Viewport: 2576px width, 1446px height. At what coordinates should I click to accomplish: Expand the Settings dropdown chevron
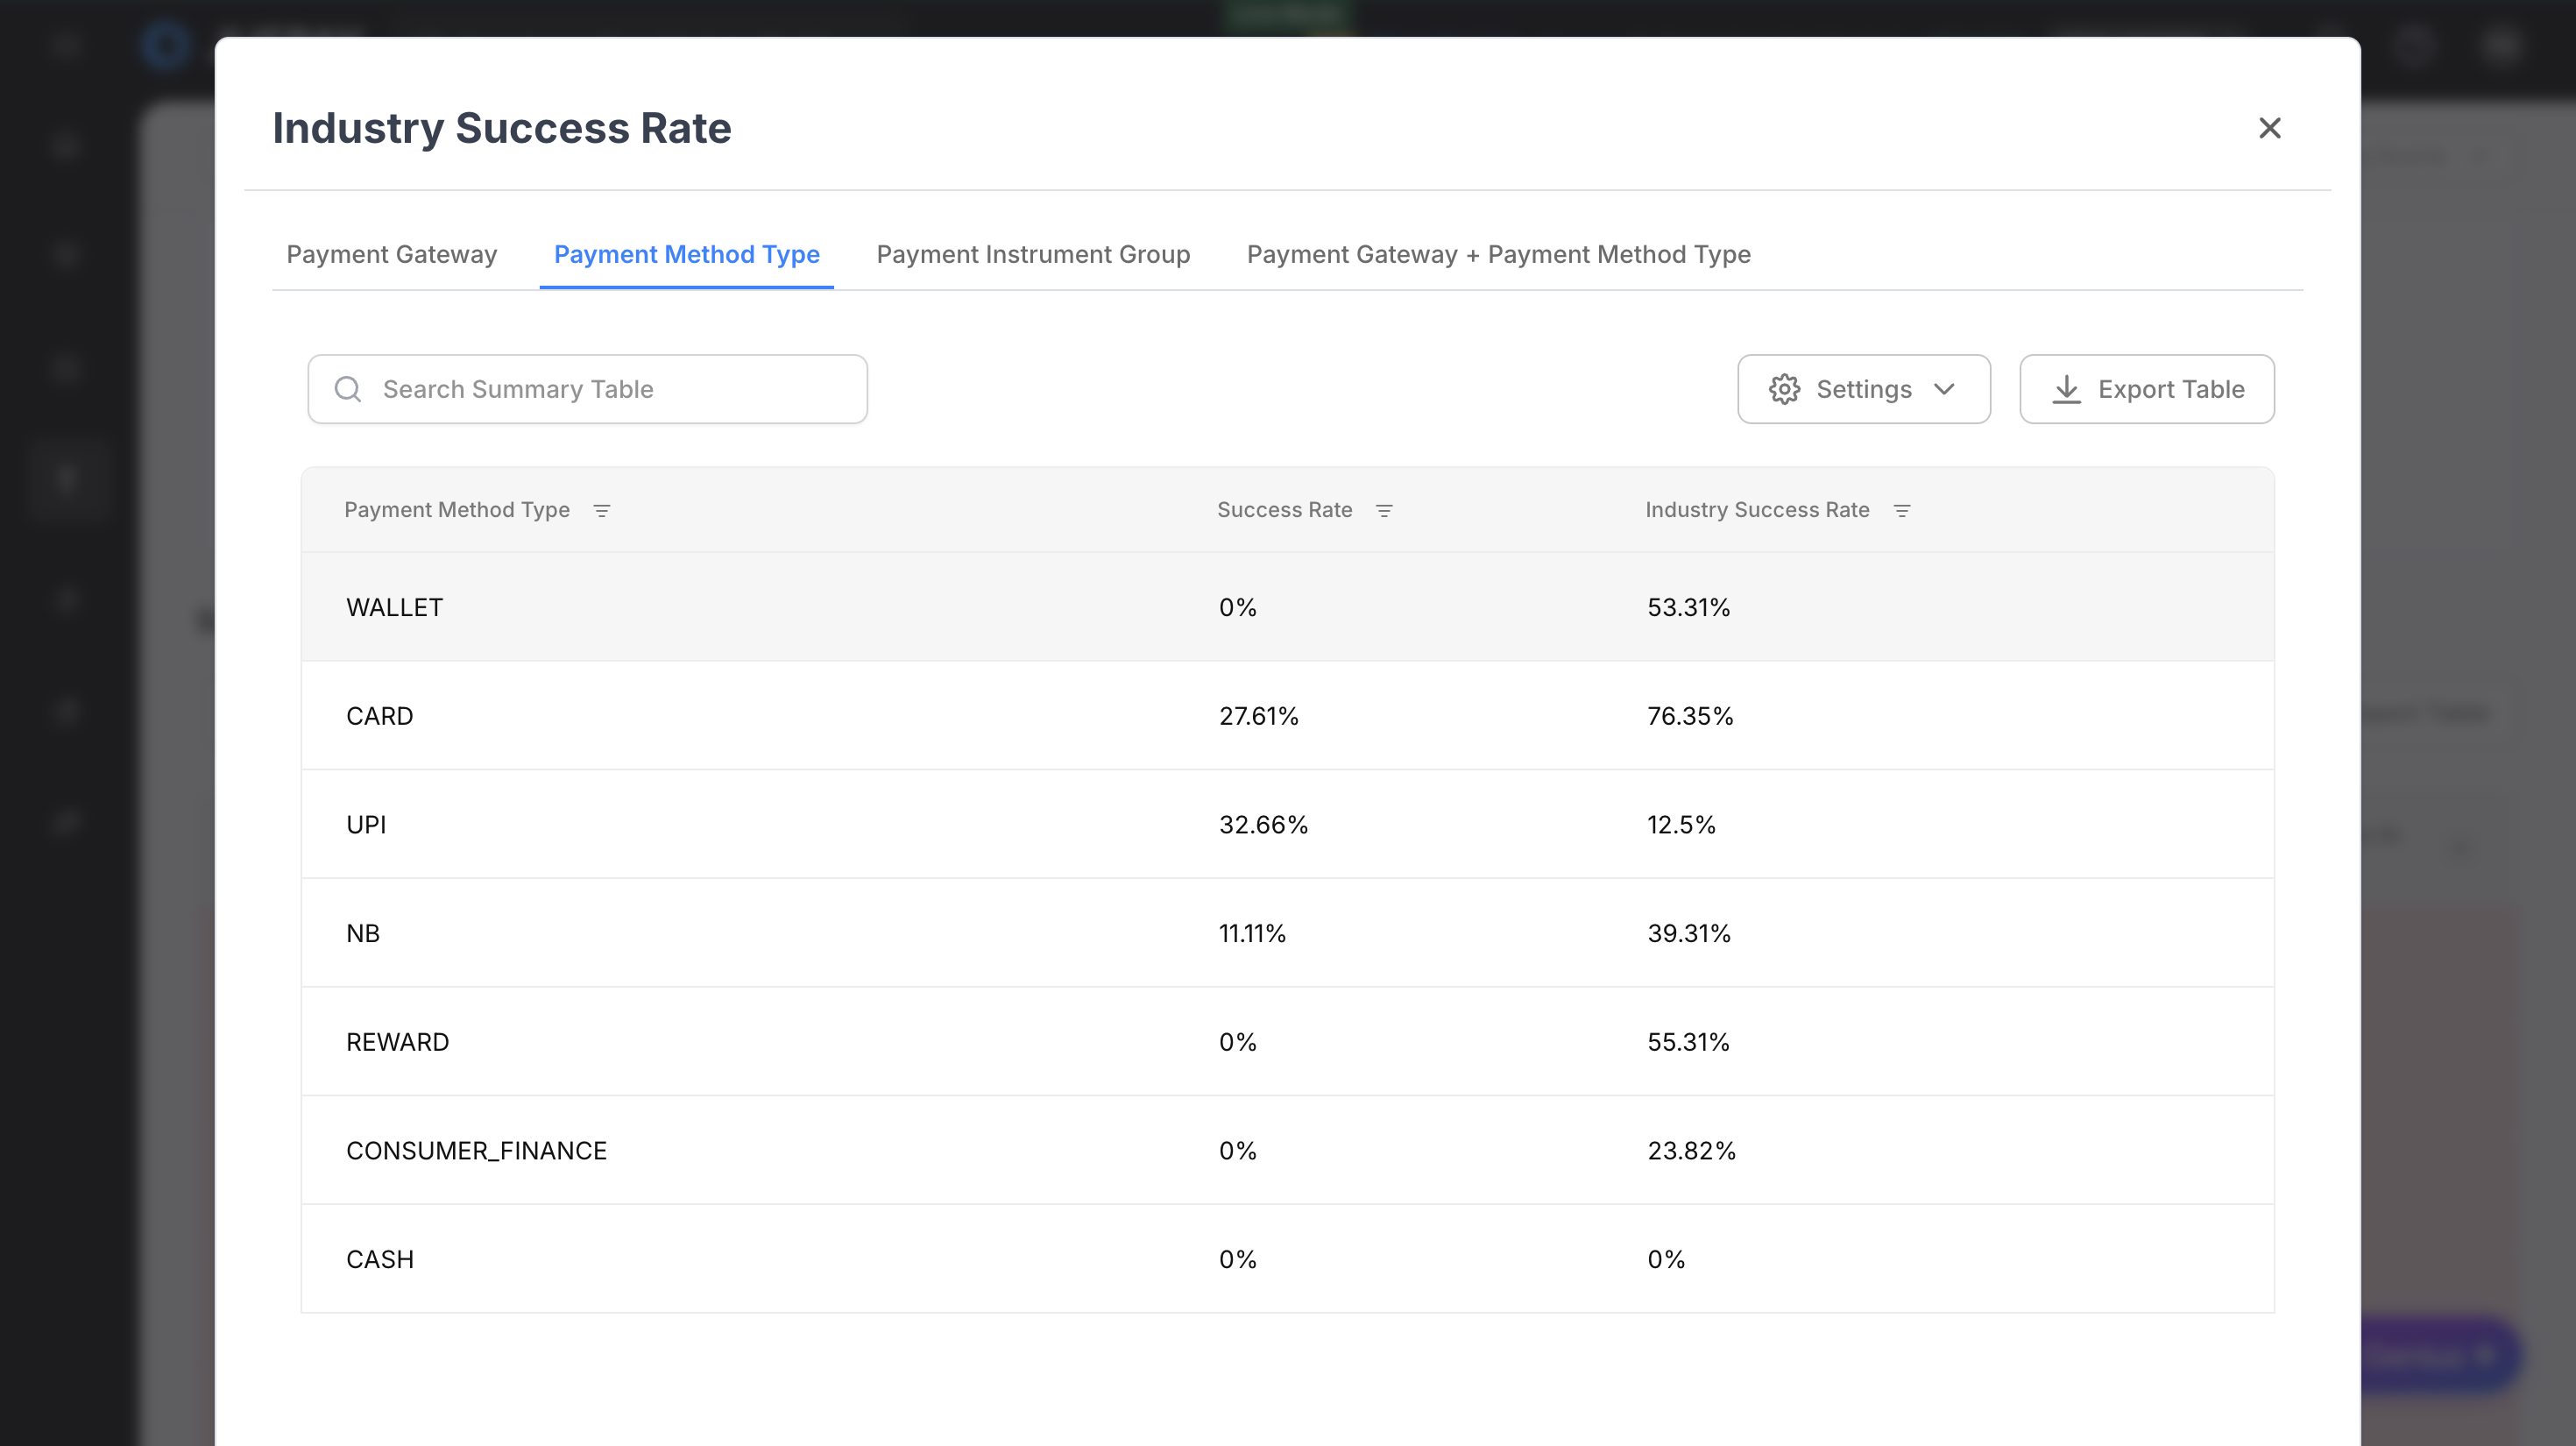[x=1944, y=389]
